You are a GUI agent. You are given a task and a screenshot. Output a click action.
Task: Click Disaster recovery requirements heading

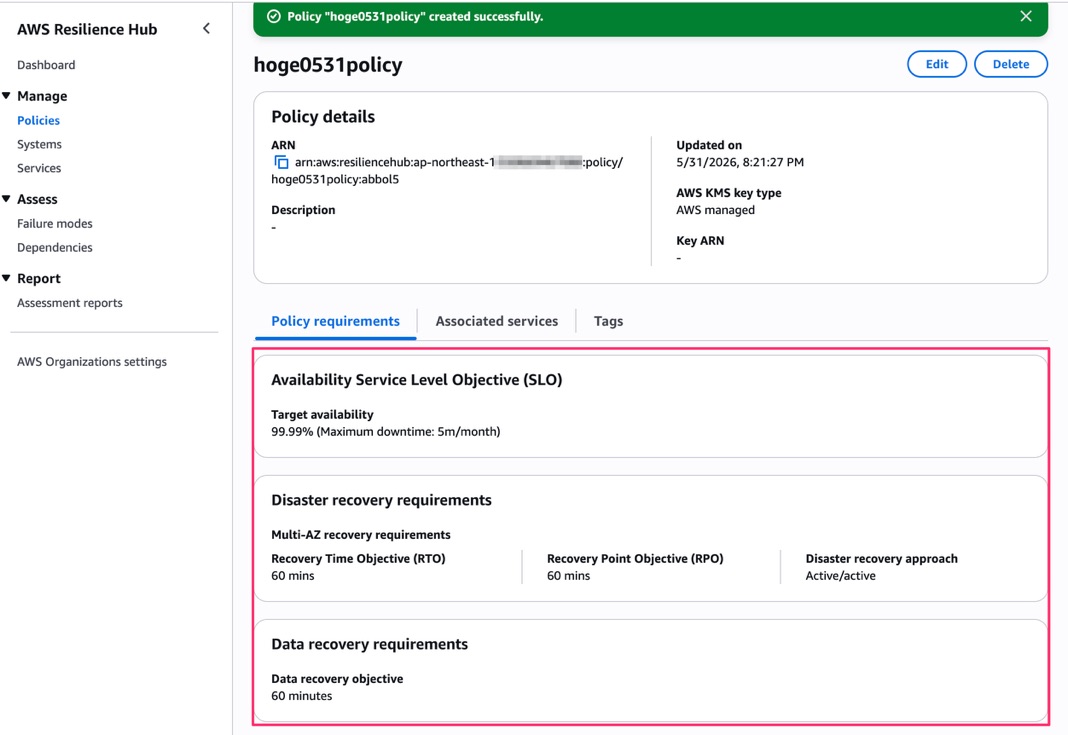(x=381, y=500)
